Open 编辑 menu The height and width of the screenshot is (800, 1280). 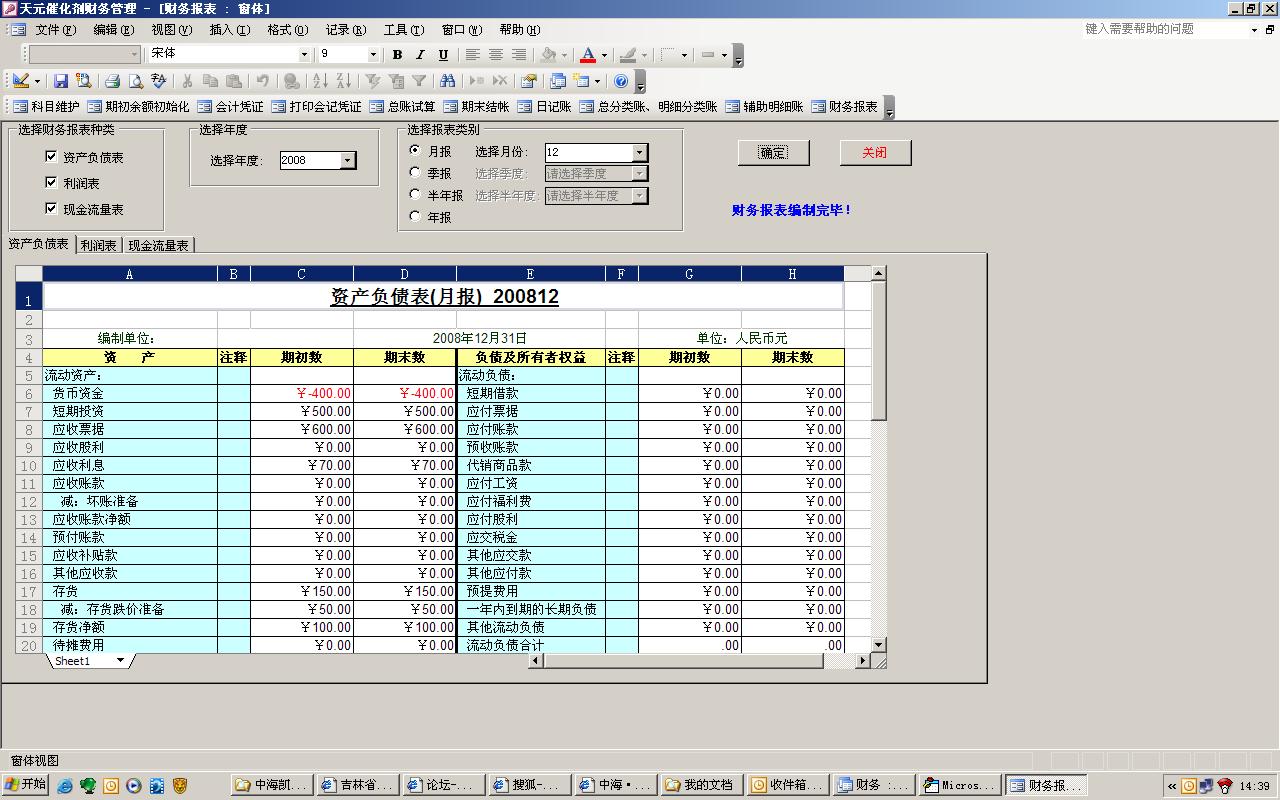pyautogui.click(x=113, y=30)
